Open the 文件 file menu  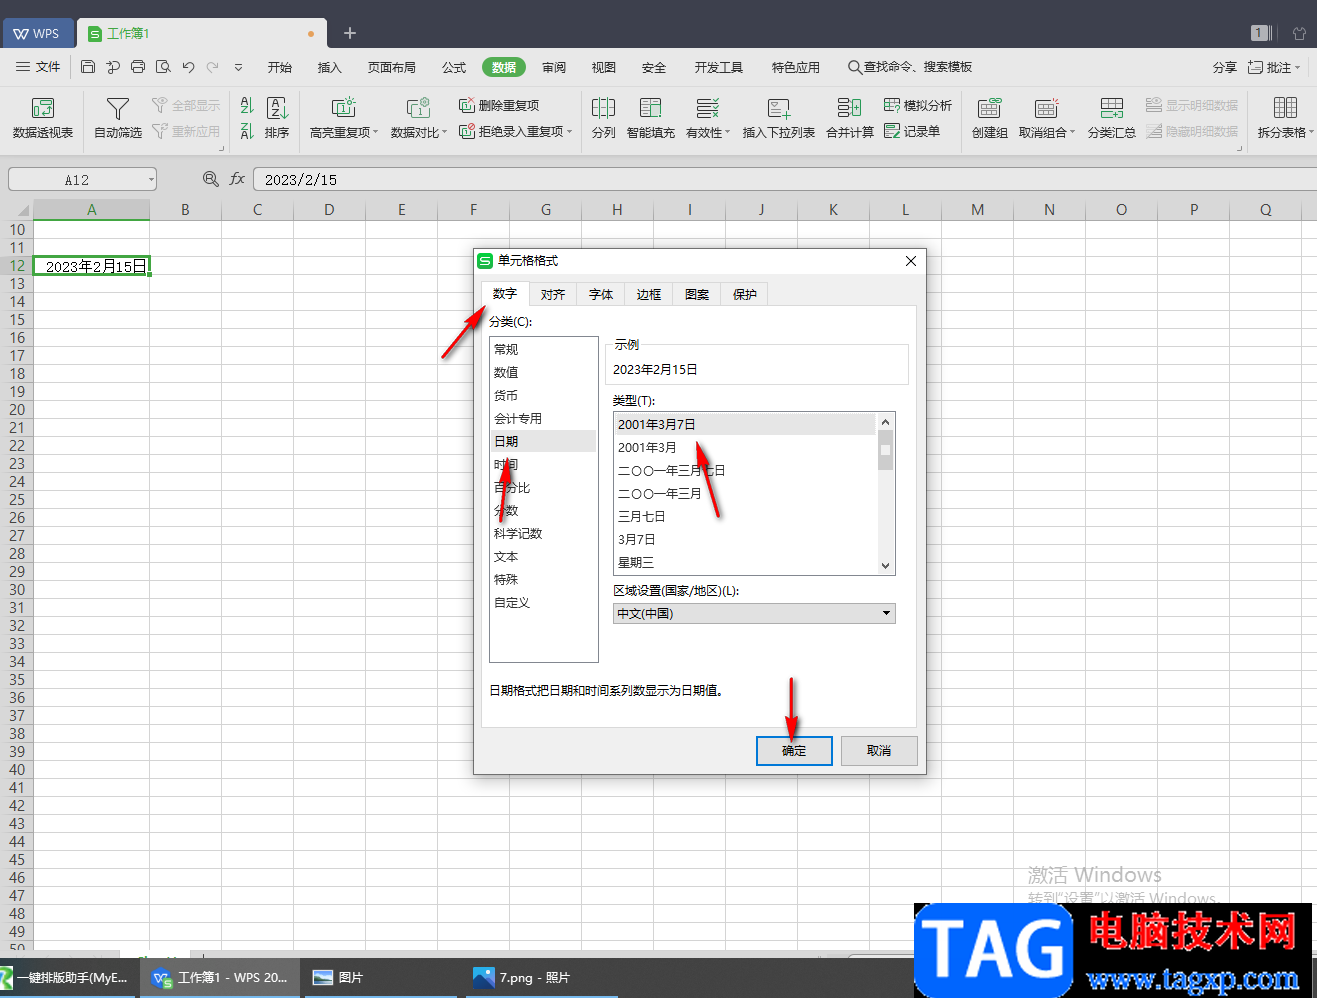pos(38,67)
